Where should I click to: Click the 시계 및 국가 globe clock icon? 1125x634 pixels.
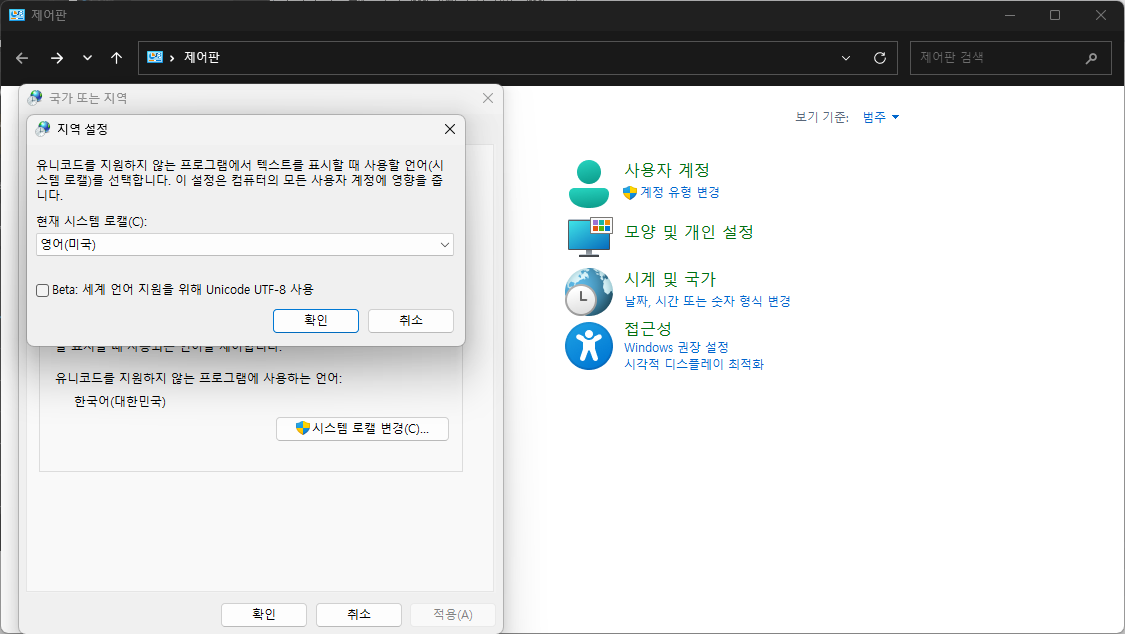589,291
